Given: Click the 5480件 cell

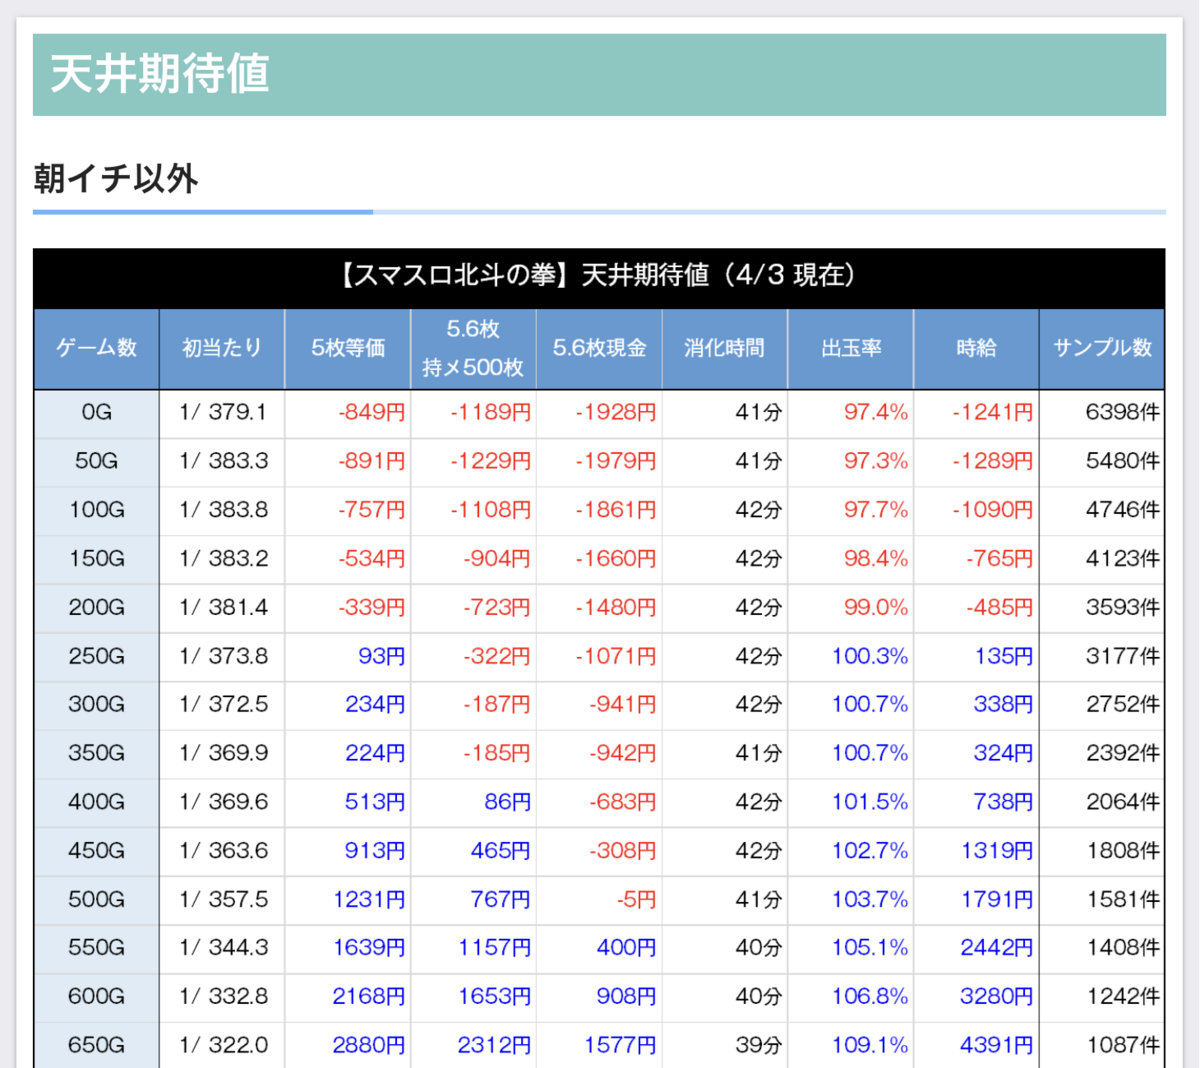Looking at the screenshot, I should [1102, 462].
